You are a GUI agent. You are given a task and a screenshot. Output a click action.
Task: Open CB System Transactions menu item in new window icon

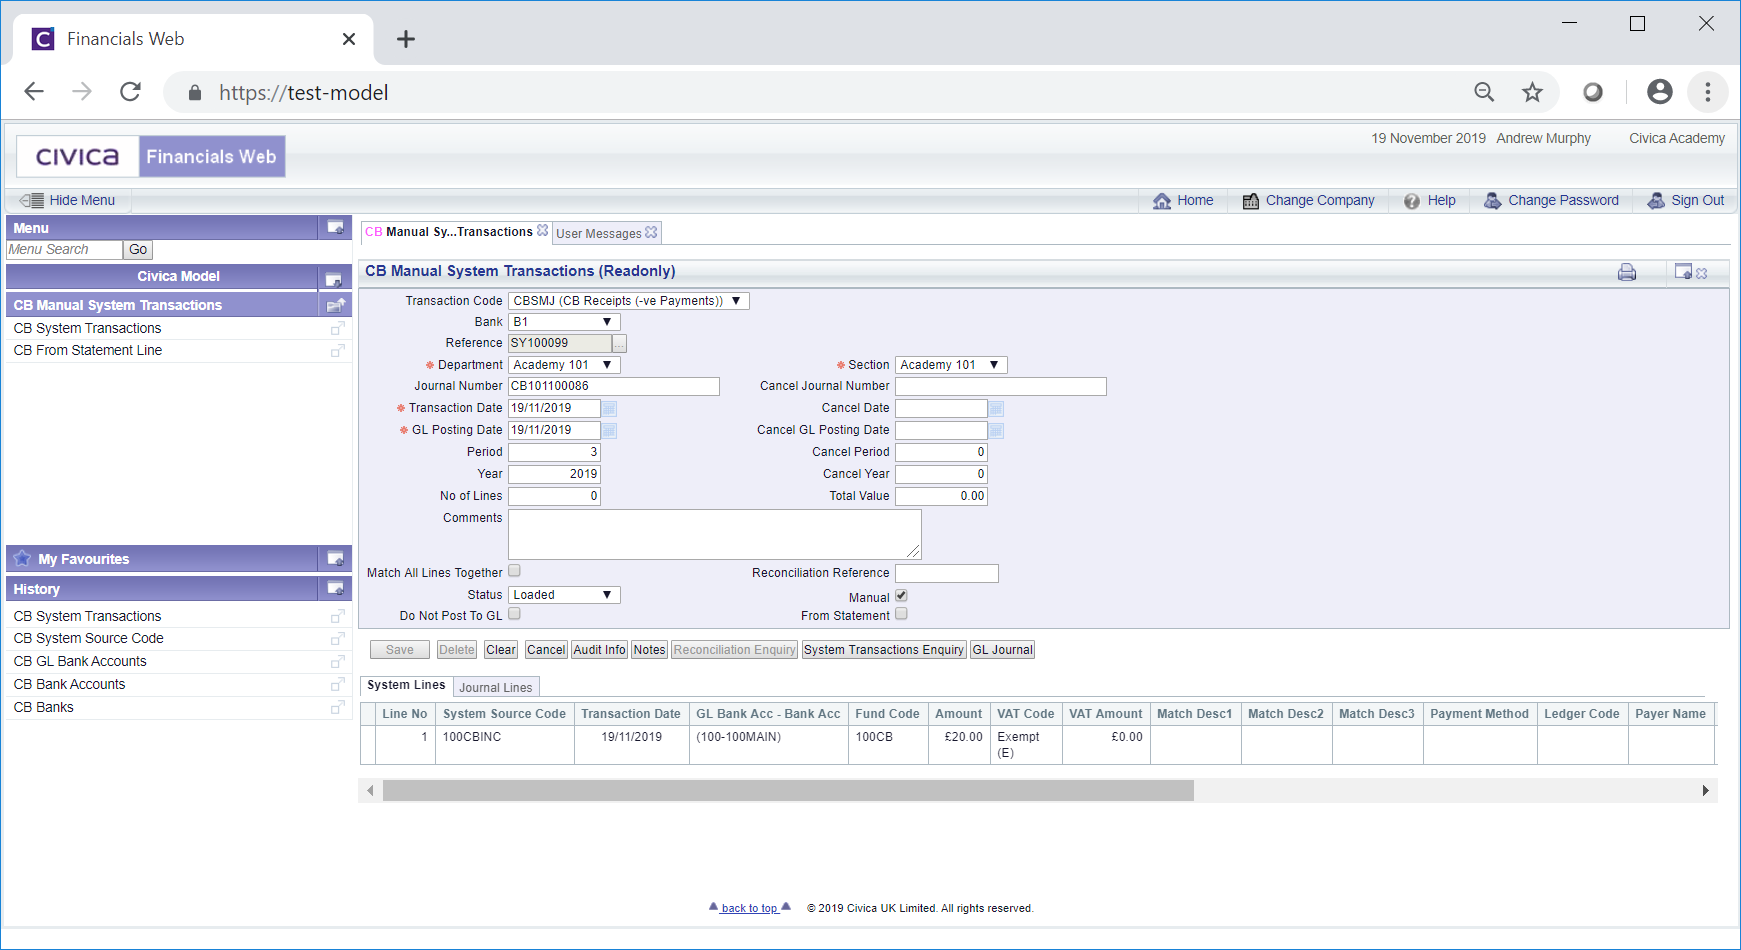(x=338, y=328)
